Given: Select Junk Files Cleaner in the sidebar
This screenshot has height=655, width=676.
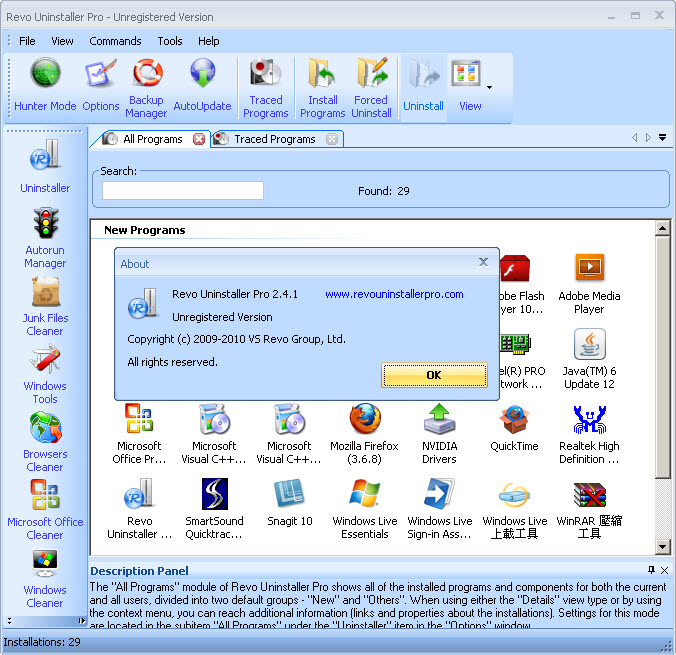Looking at the screenshot, I should click(x=45, y=306).
